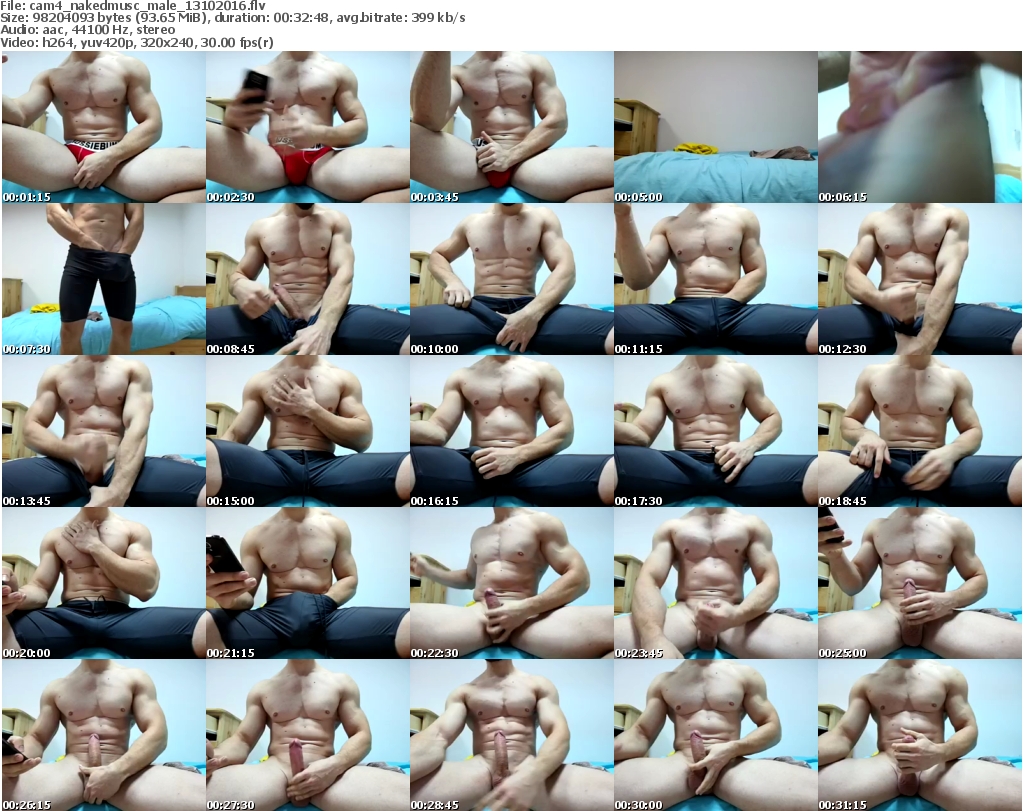Click the thumbnail timestamped 00:20:00

[x=102, y=583]
